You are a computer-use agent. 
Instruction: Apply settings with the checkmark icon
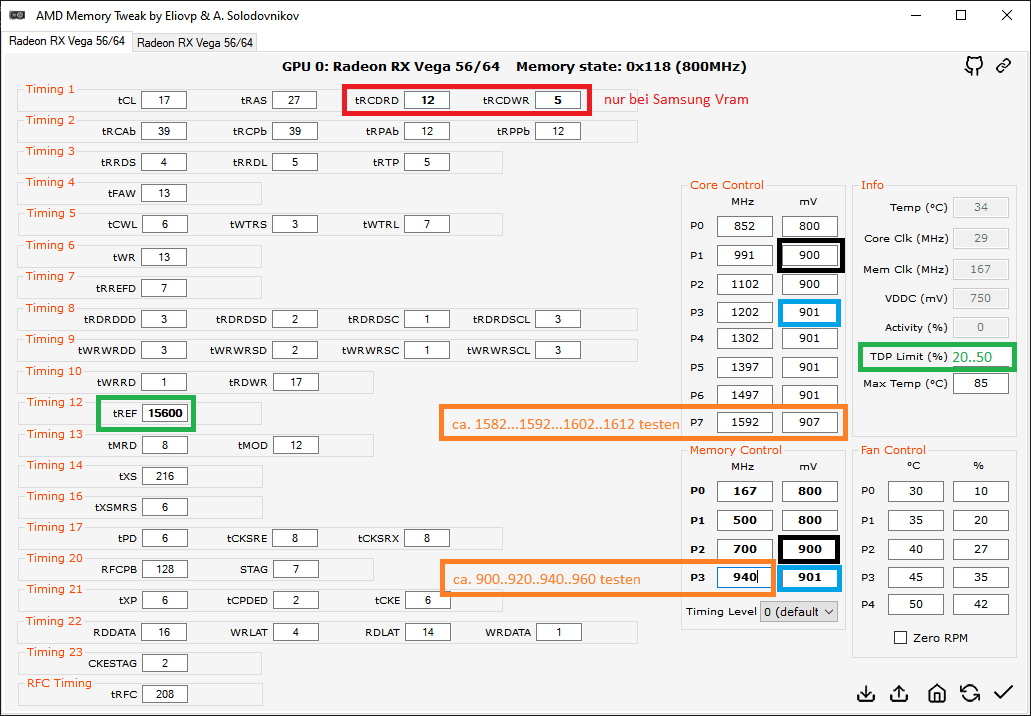[x=1003, y=692]
